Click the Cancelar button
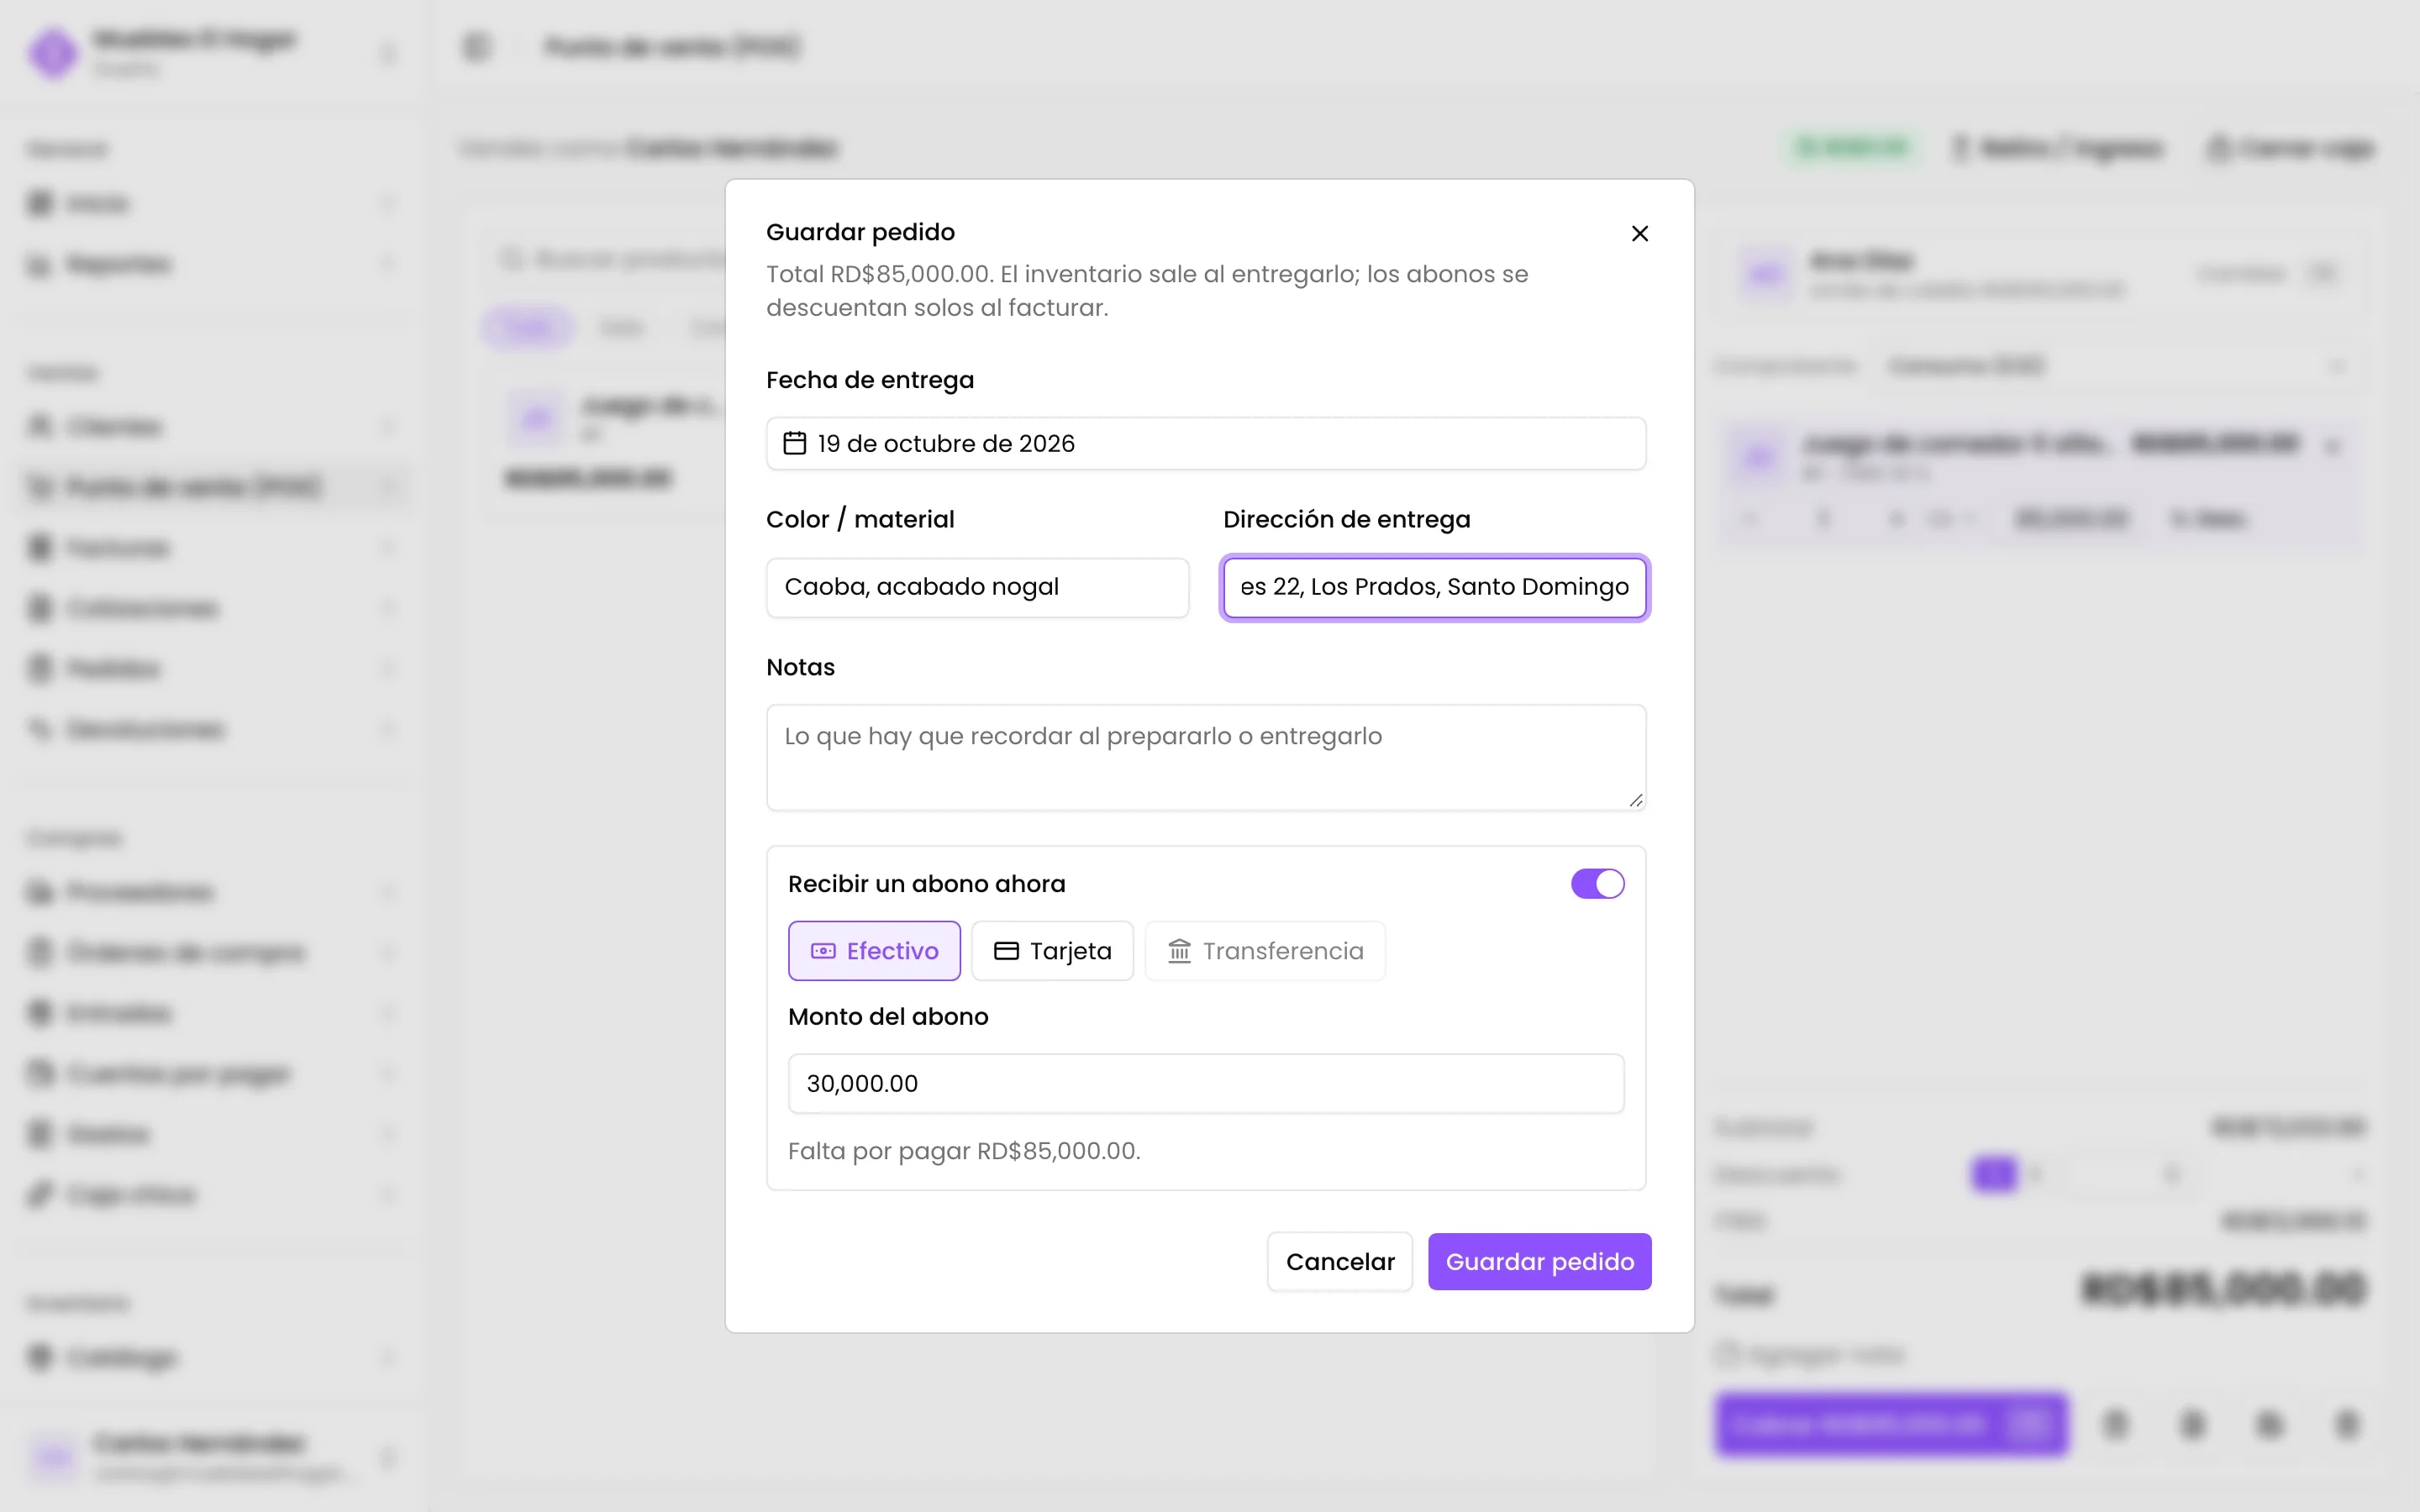The height and width of the screenshot is (1512, 2420). point(1340,1262)
